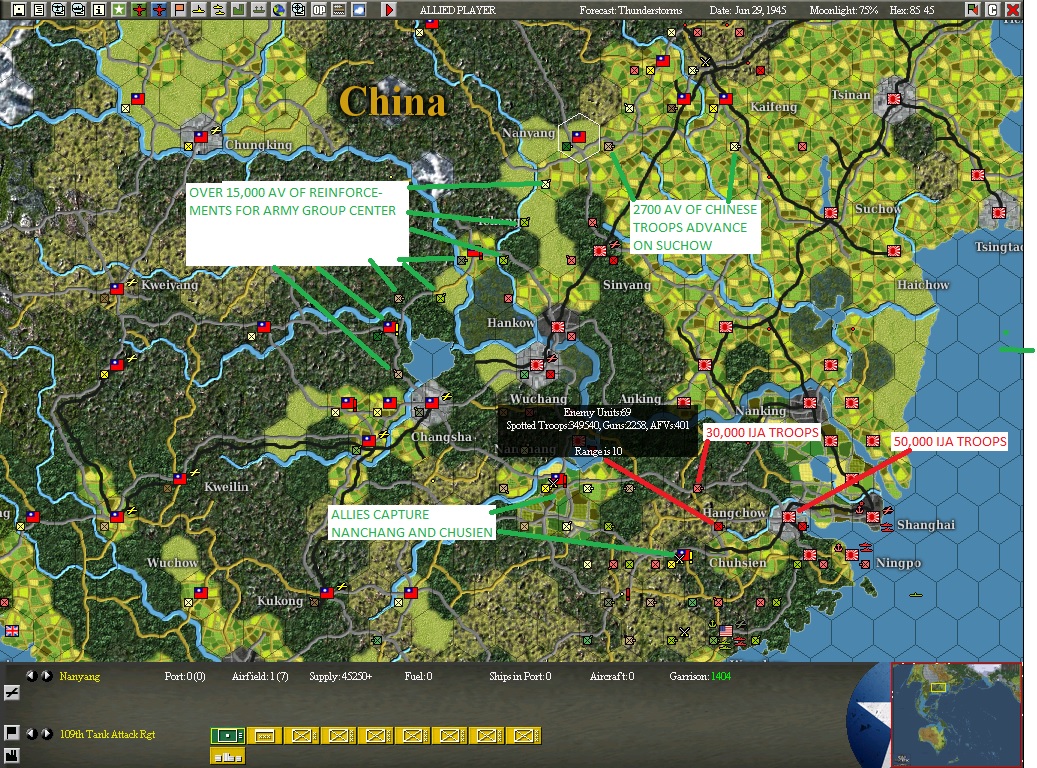Click the weather cloud toolbar icon
The image size is (1037, 768).
[358, 9]
